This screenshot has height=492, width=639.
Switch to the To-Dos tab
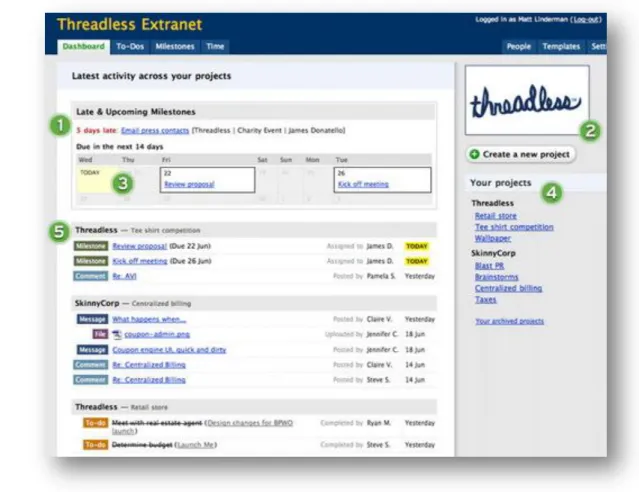[x=130, y=46]
